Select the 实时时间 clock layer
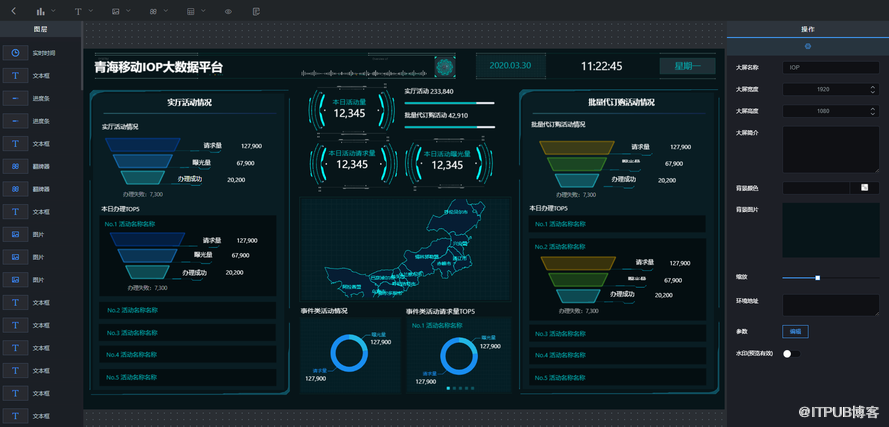This screenshot has width=889, height=427. click(x=16, y=52)
